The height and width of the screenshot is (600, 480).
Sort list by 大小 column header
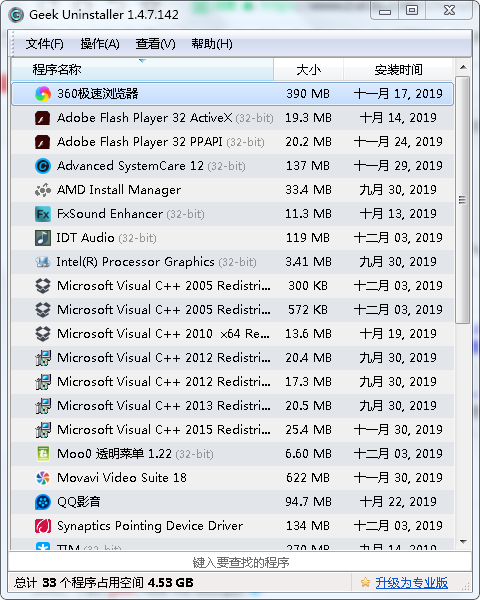[x=309, y=70]
